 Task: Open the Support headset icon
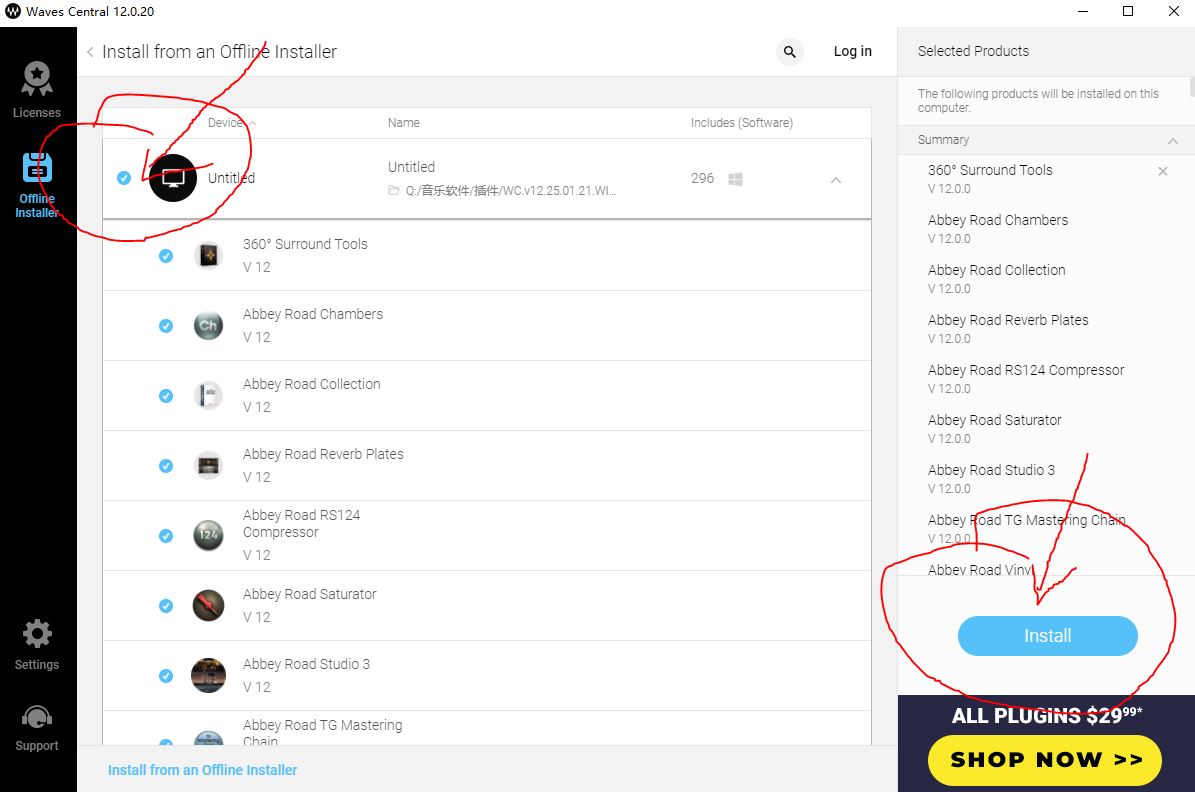(37, 718)
